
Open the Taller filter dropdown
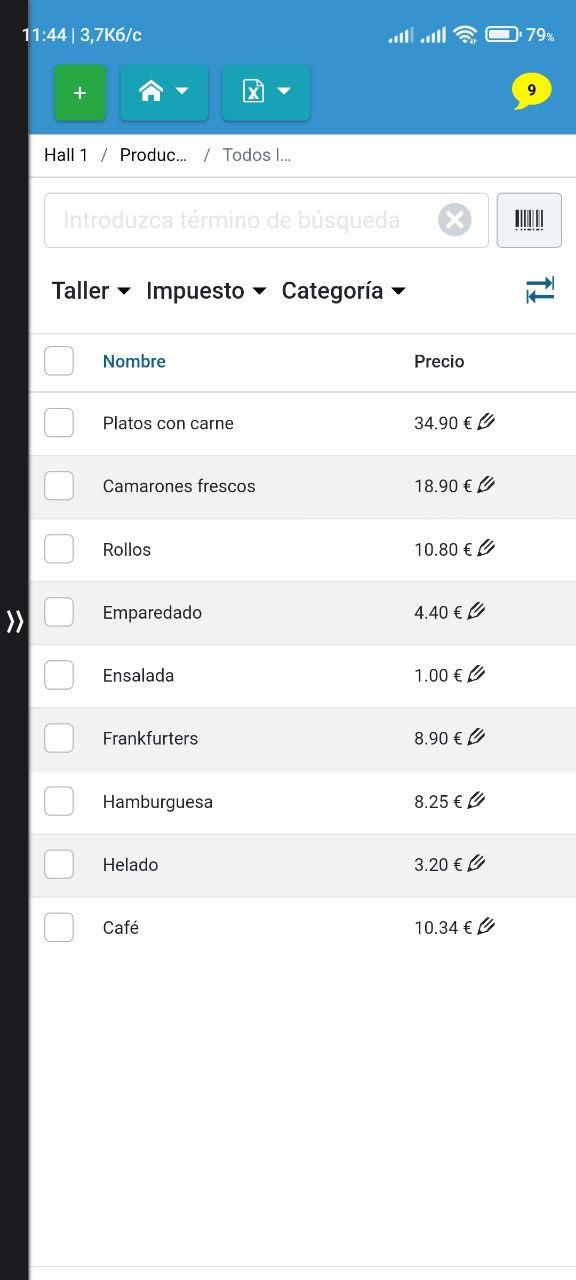click(91, 291)
